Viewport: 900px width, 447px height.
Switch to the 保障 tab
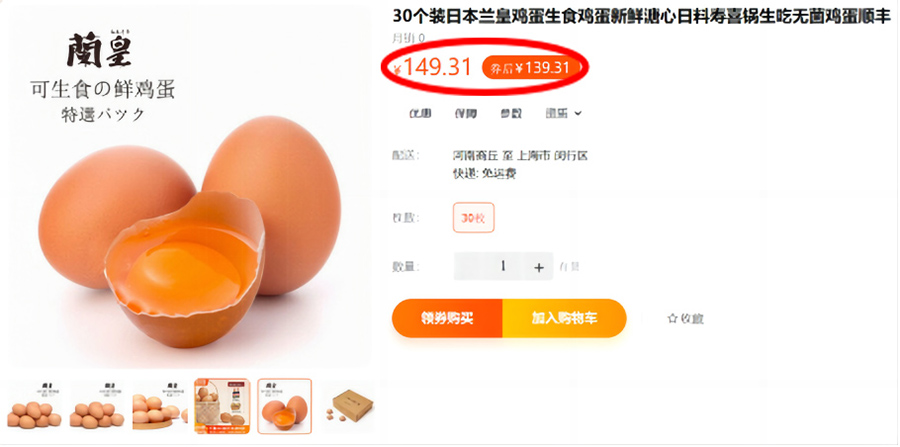tap(465, 114)
